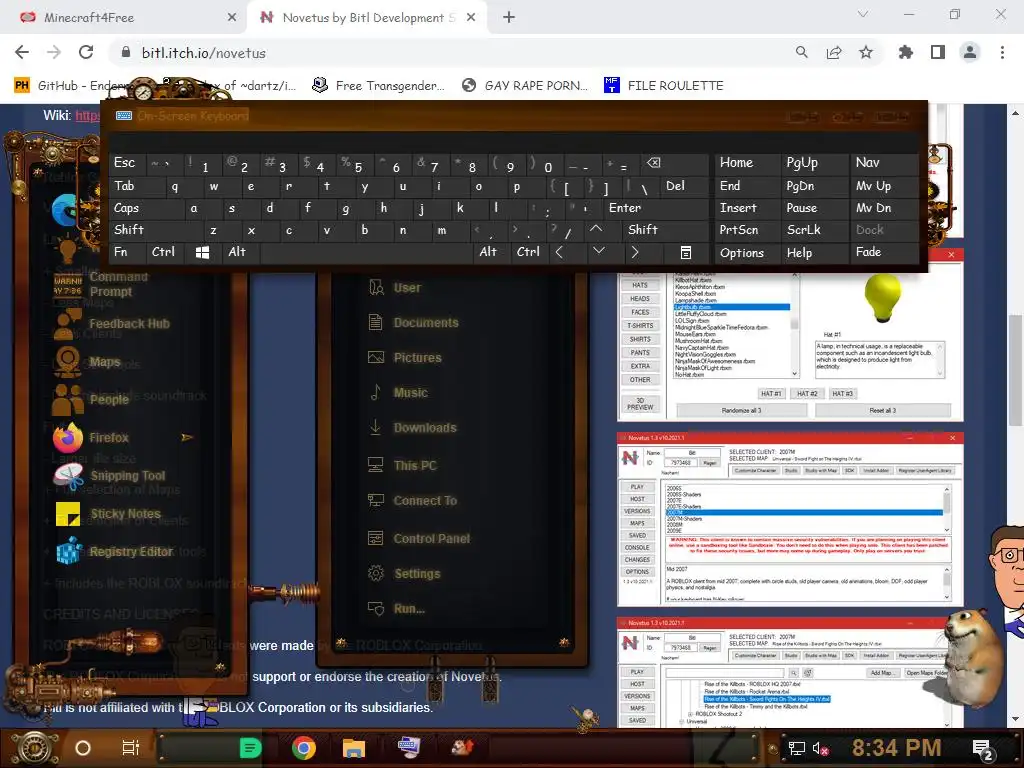Toggle ScrLk on the On-Screen Keyboard
The width and height of the screenshot is (1024, 768).
coord(814,230)
